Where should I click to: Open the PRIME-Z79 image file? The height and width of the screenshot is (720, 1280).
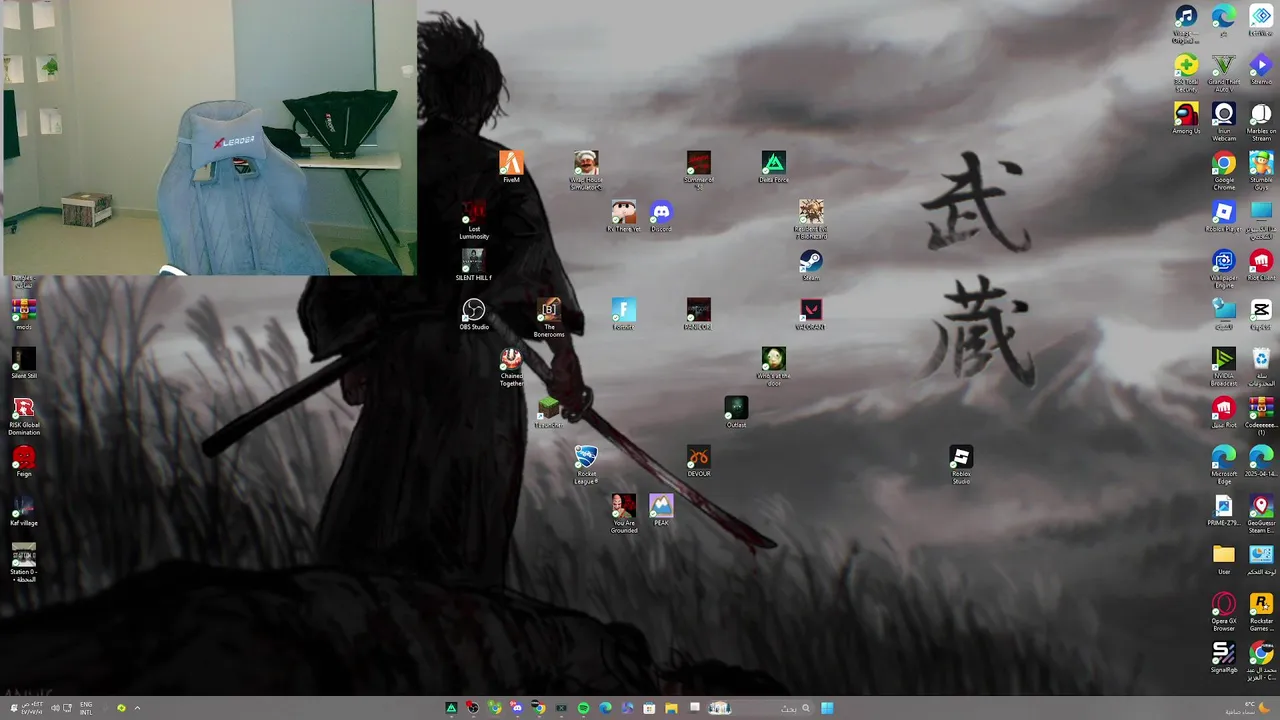(1224, 510)
